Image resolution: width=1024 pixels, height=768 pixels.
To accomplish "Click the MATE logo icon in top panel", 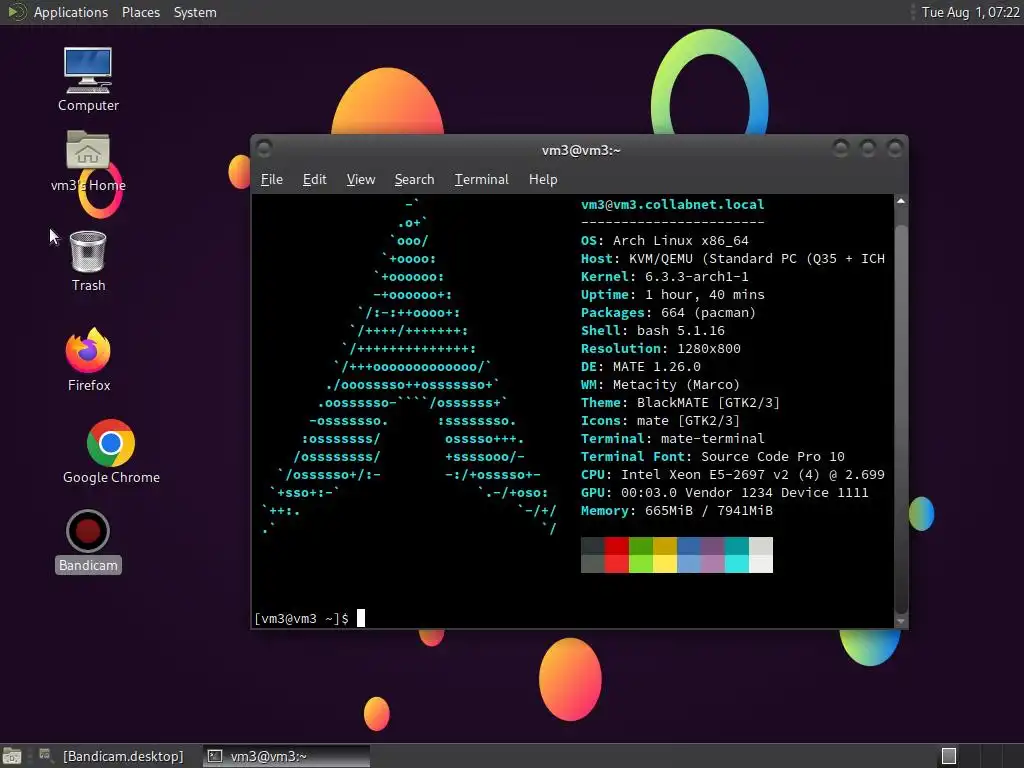I will [16, 12].
